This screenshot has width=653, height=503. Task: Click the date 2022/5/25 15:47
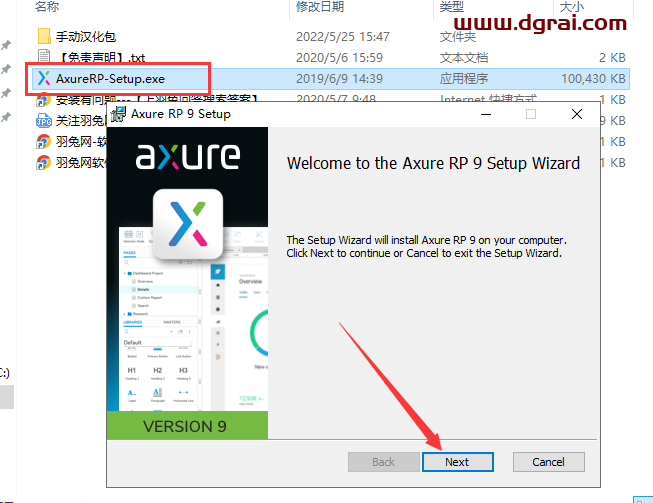click(x=343, y=37)
